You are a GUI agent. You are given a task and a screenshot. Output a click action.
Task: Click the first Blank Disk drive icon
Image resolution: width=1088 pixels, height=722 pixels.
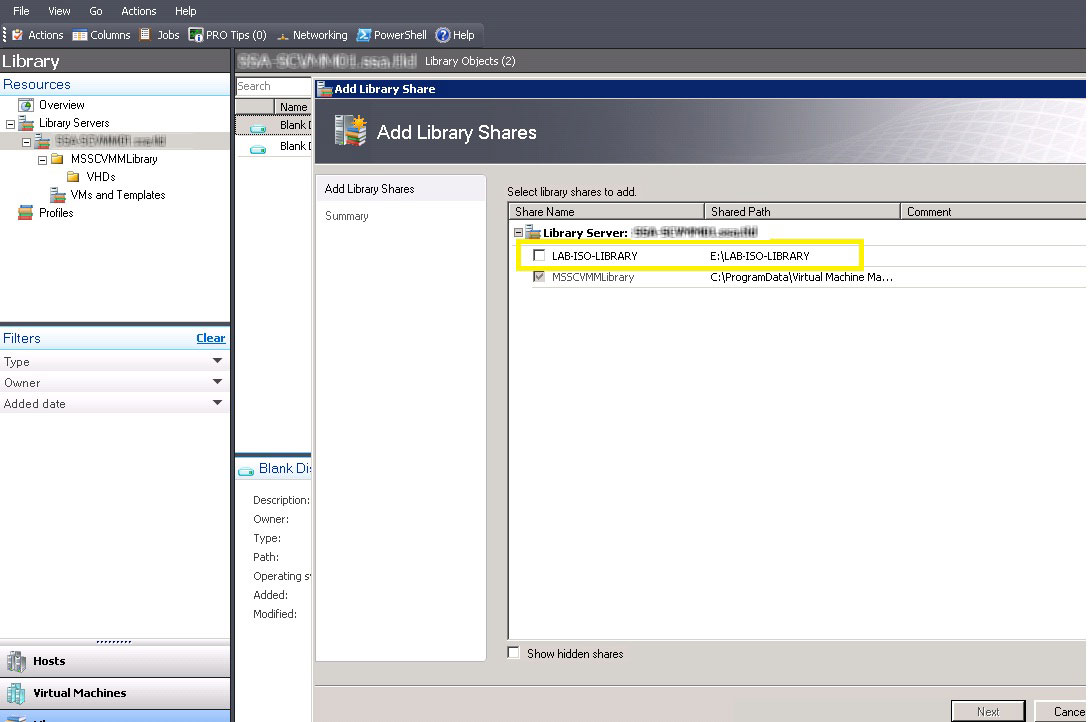tap(258, 128)
